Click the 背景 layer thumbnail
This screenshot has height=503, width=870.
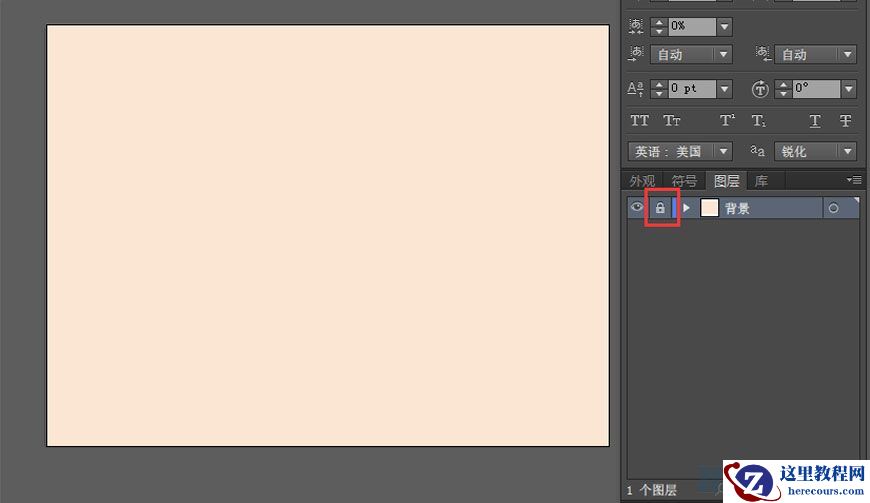(710, 208)
